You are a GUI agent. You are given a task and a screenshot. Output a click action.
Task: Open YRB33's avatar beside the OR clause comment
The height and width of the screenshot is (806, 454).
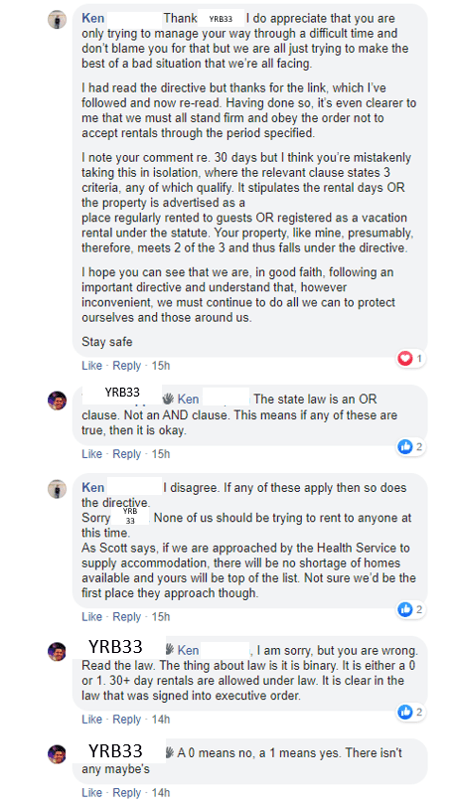(x=57, y=400)
